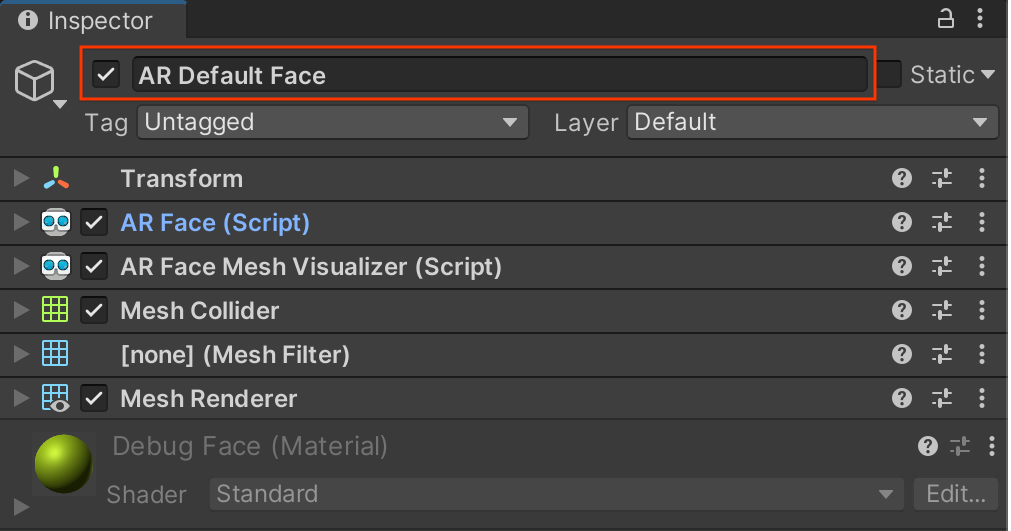
Task: Click the GameObject cube icon
Action: point(35,80)
